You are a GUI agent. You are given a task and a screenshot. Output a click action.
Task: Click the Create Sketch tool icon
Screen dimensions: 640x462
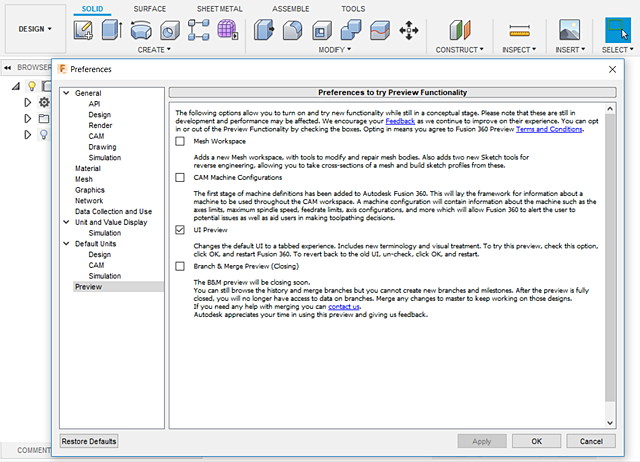(x=84, y=30)
